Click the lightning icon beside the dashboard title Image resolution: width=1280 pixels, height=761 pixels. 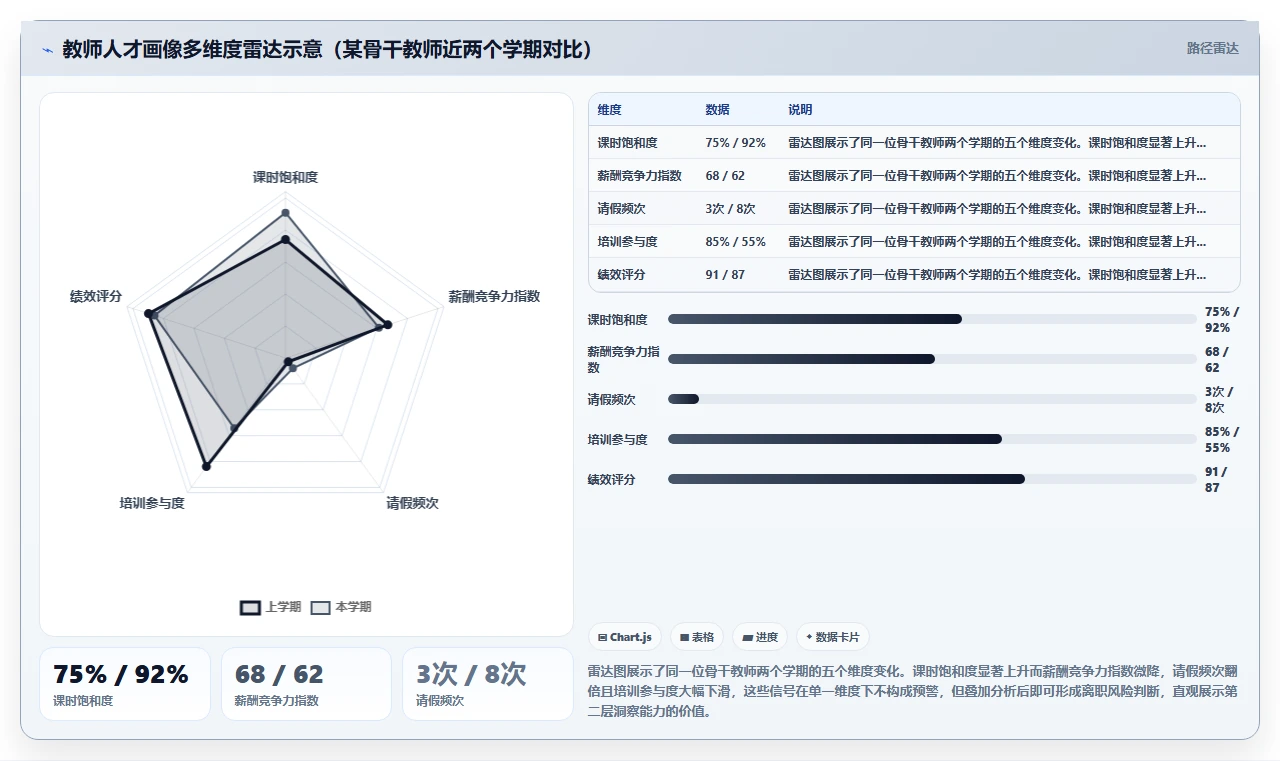click(47, 50)
